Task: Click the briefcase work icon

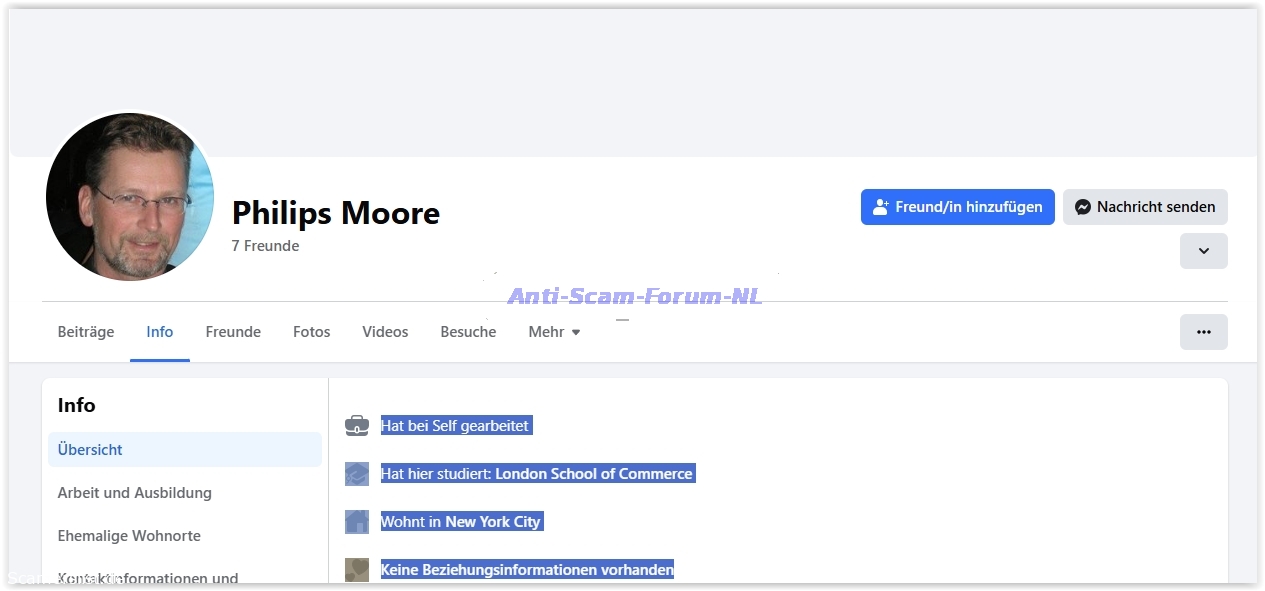Action: (357, 426)
